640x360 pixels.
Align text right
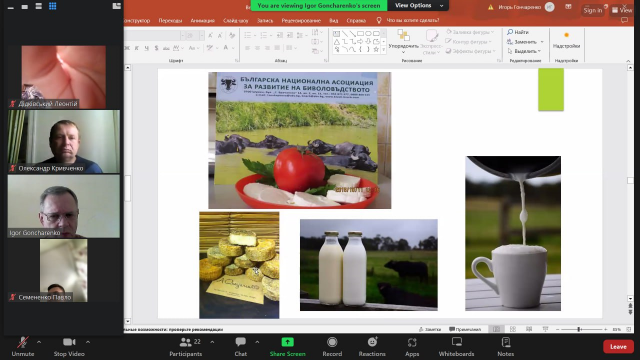pyautogui.click(x=267, y=48)
